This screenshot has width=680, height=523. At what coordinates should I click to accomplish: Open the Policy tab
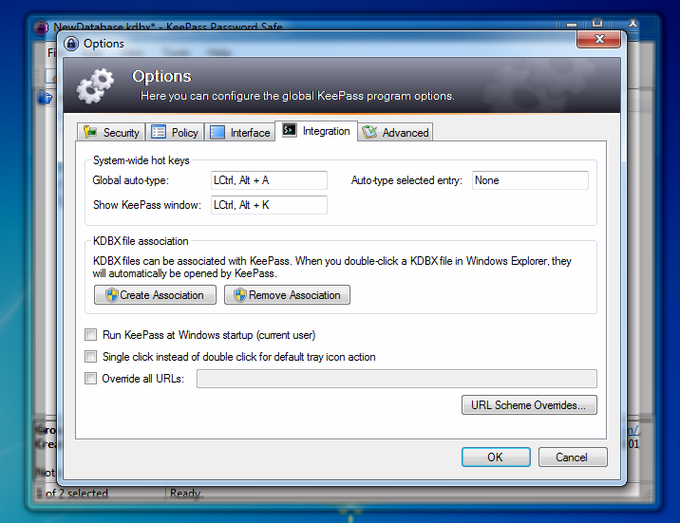pos(175,132)
